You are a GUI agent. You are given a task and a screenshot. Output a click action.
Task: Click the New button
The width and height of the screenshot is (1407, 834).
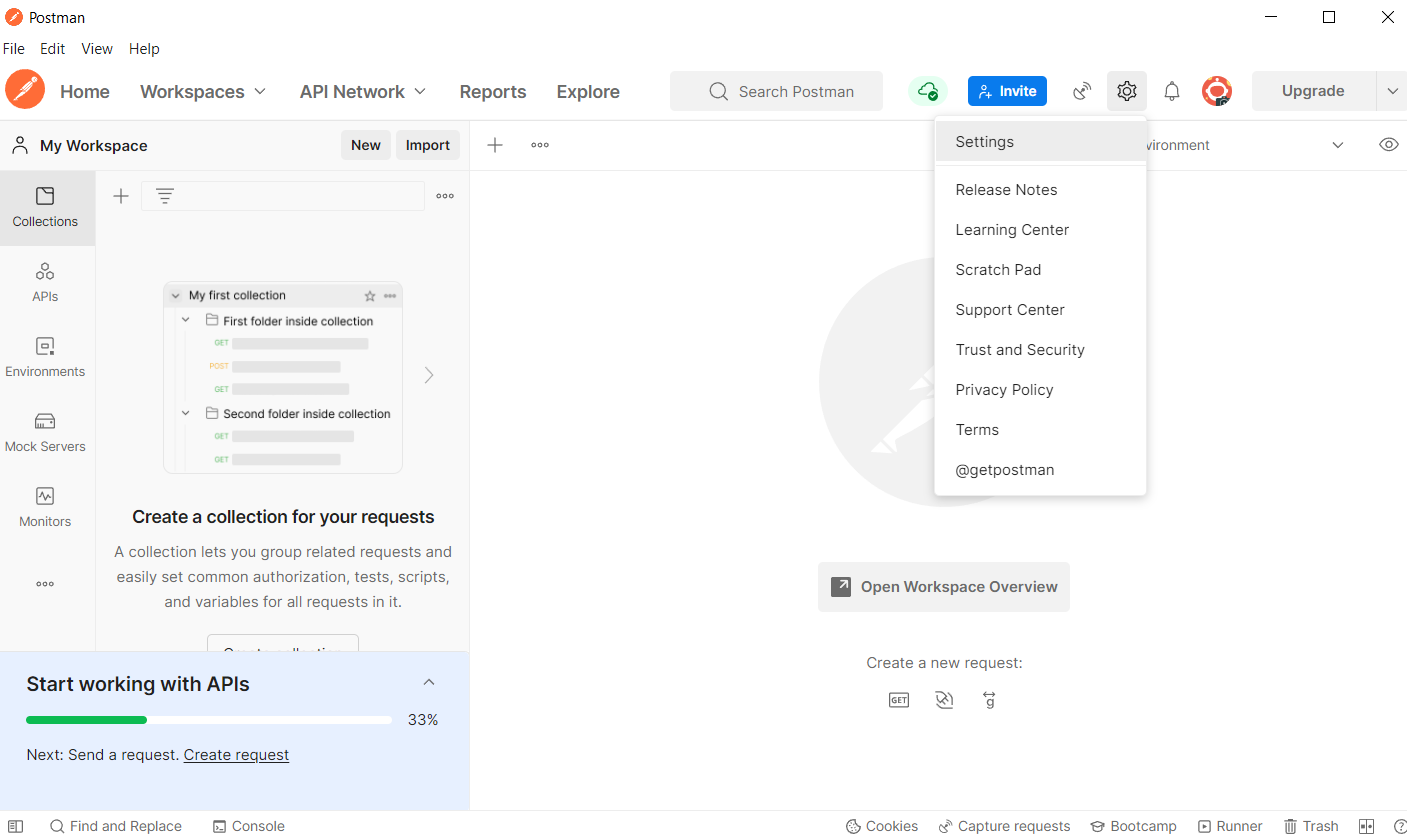click(x=365, y=145)
